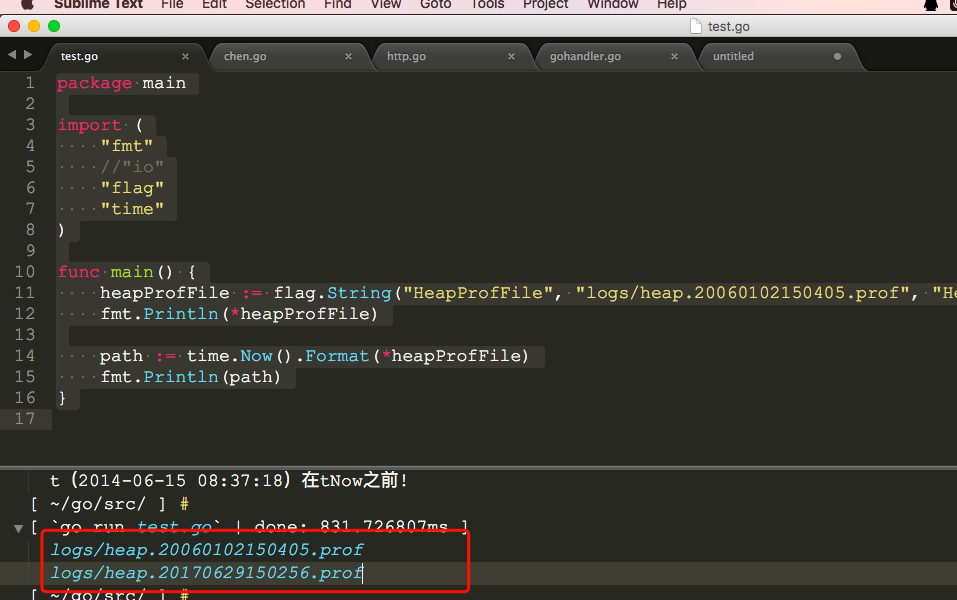Click the 'func' keyword on line 10

(x=79, y=272)
